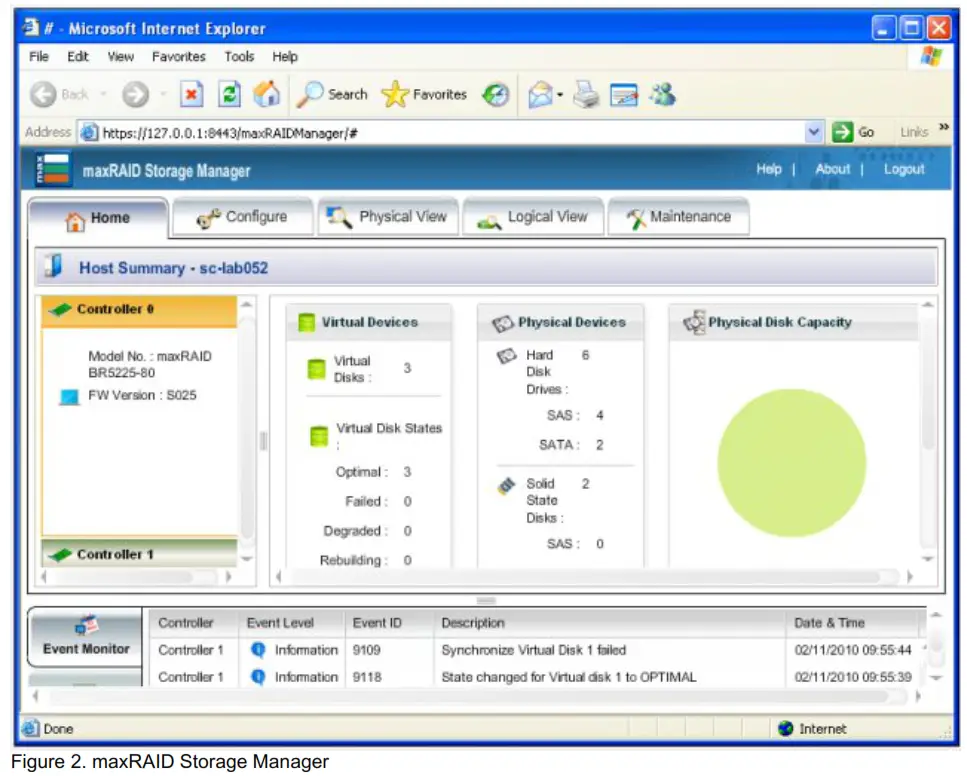Image resolution: width=967 pixels, height=776 pixels.
Task: Switch to the Logical View tab
Action: tap(533, 217)
